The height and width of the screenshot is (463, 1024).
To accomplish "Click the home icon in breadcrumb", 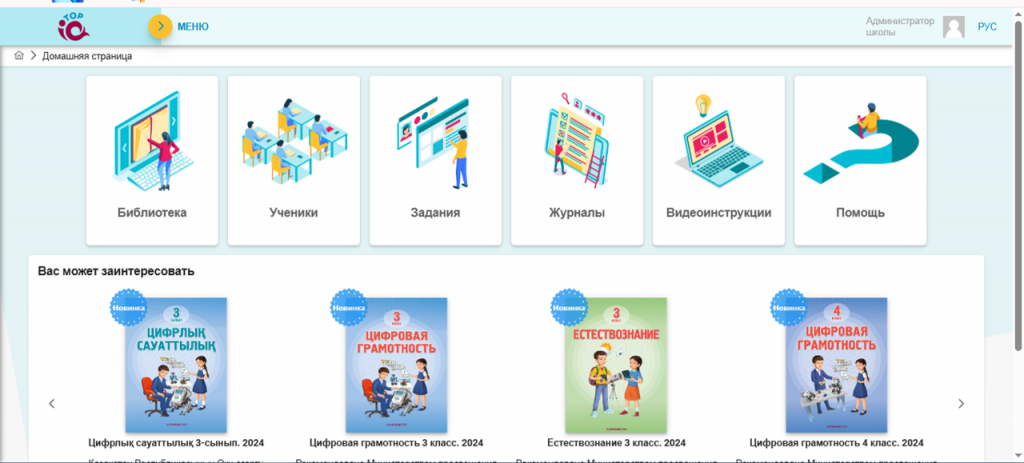I will coord(19,56).
